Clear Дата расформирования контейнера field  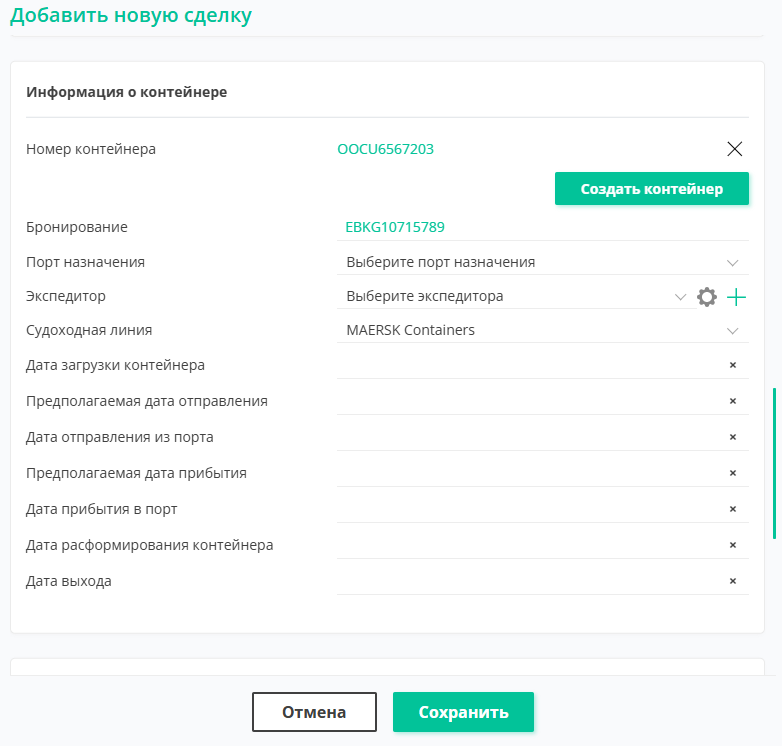coord(733,545)
